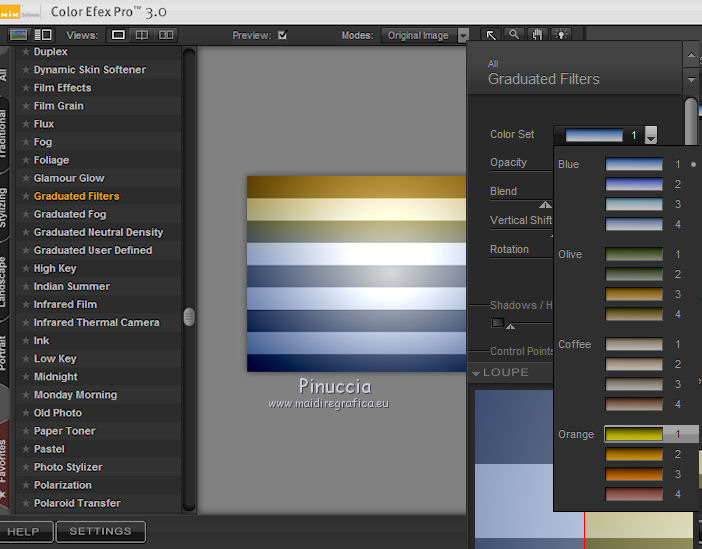Click the HELP button
Screen dimensions: 702x549
point(25,532)
